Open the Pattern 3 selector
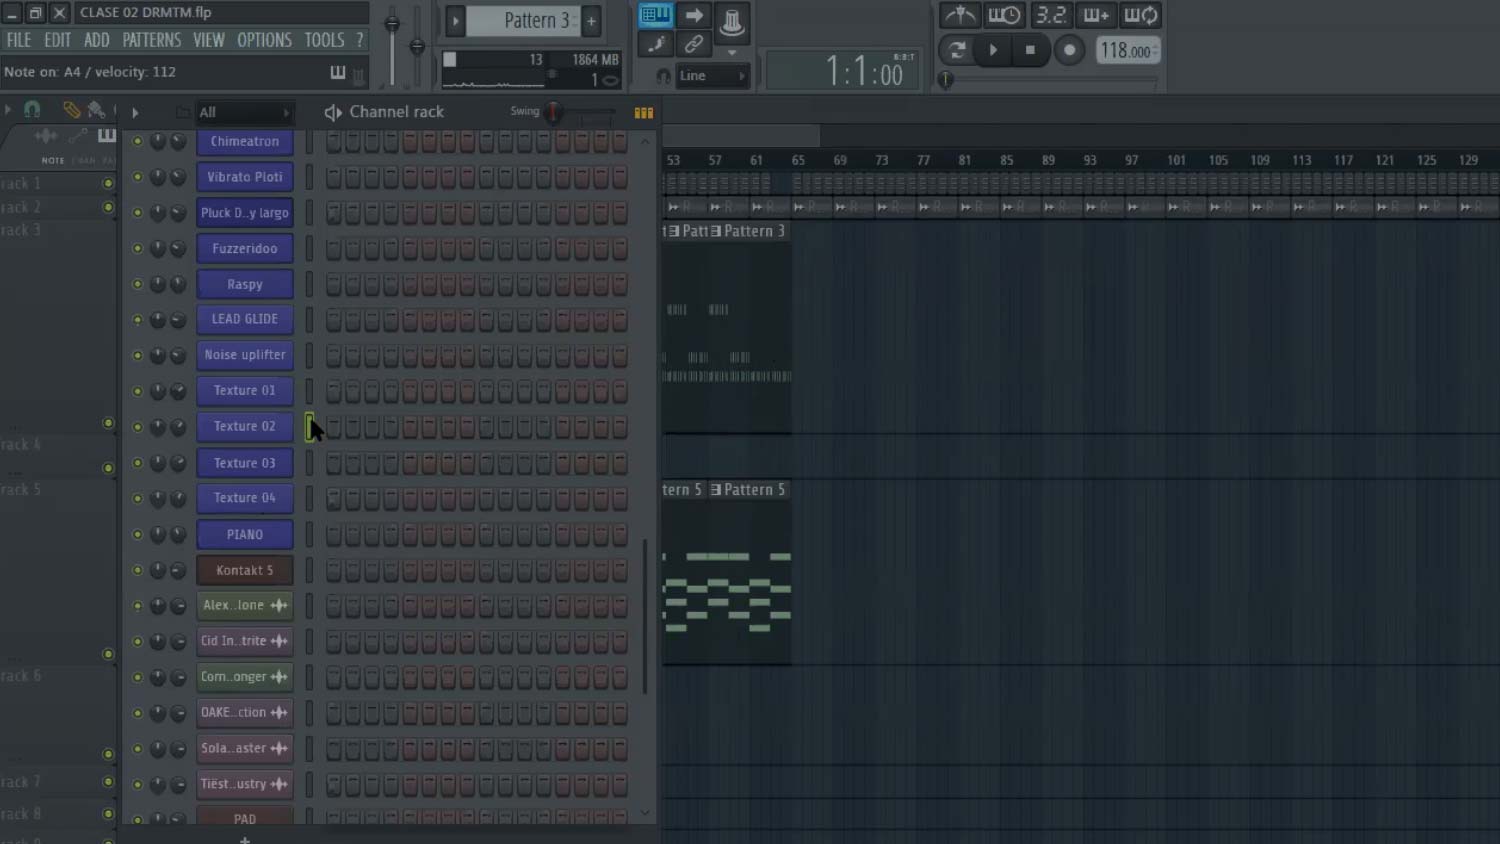Screen dimensions: 1500x844 click(523, 20)
